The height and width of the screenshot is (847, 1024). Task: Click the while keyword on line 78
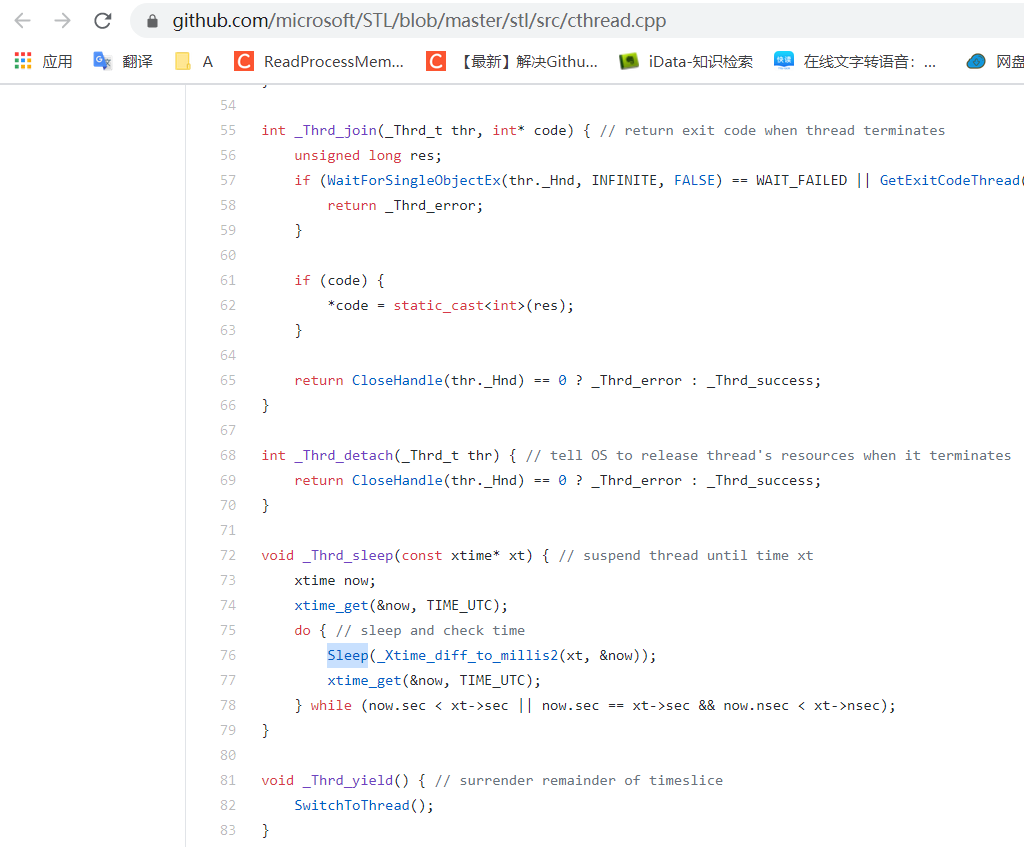pos(331,705)
